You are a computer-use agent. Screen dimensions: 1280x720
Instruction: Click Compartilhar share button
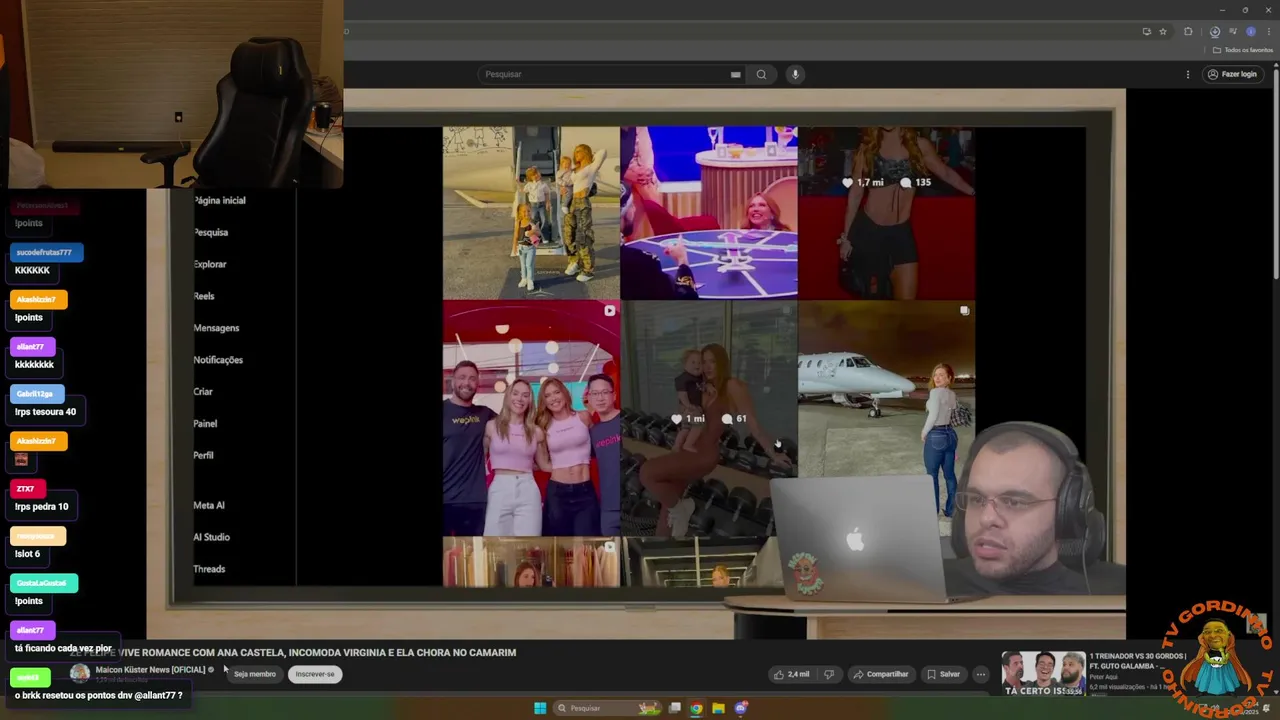(881, 674)
